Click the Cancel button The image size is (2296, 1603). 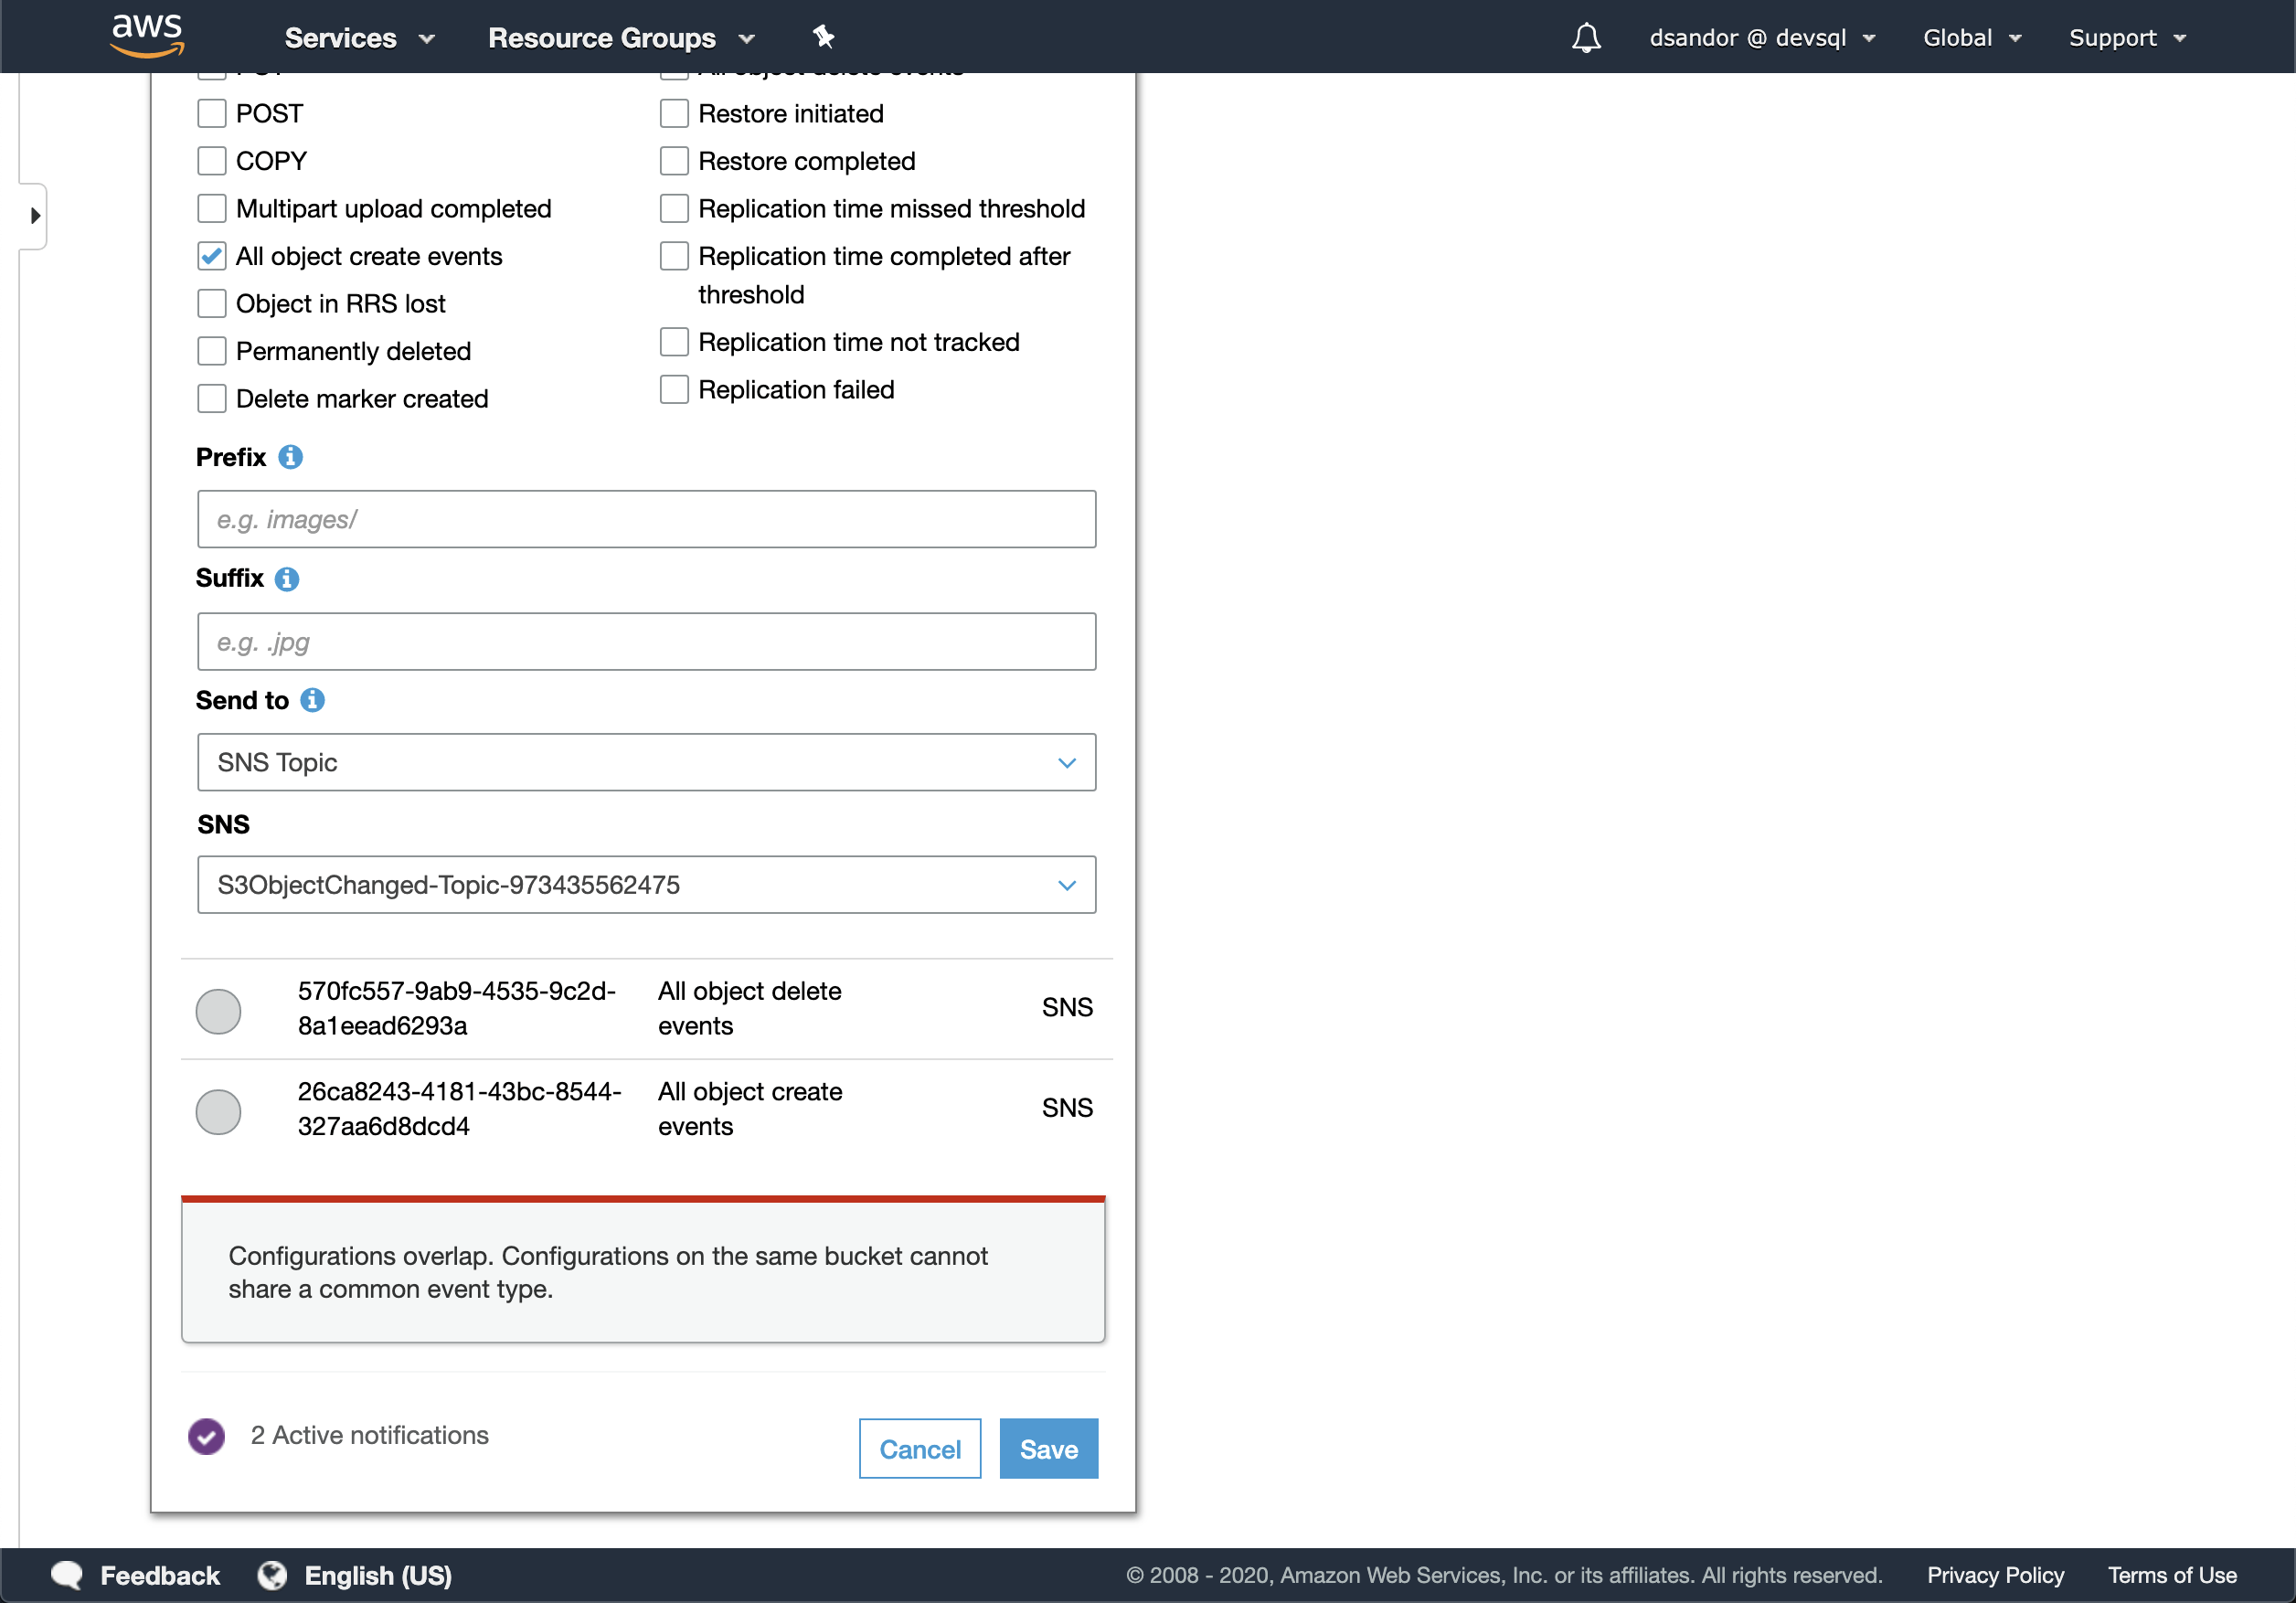pyautogui.click(x=919, y=1448)
